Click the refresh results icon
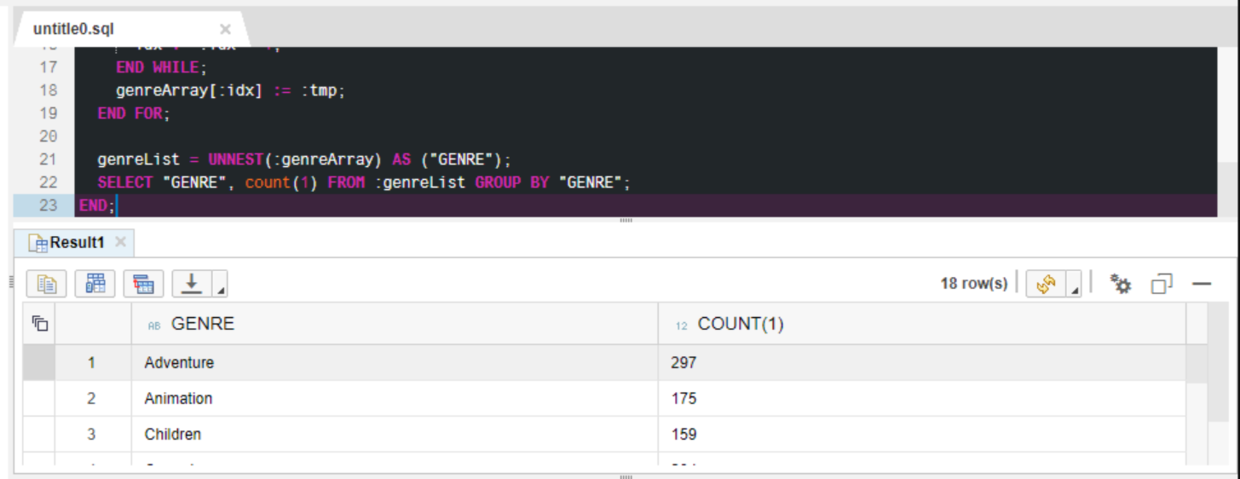This screenshot has width=1240, height=479. (1046, 284)
